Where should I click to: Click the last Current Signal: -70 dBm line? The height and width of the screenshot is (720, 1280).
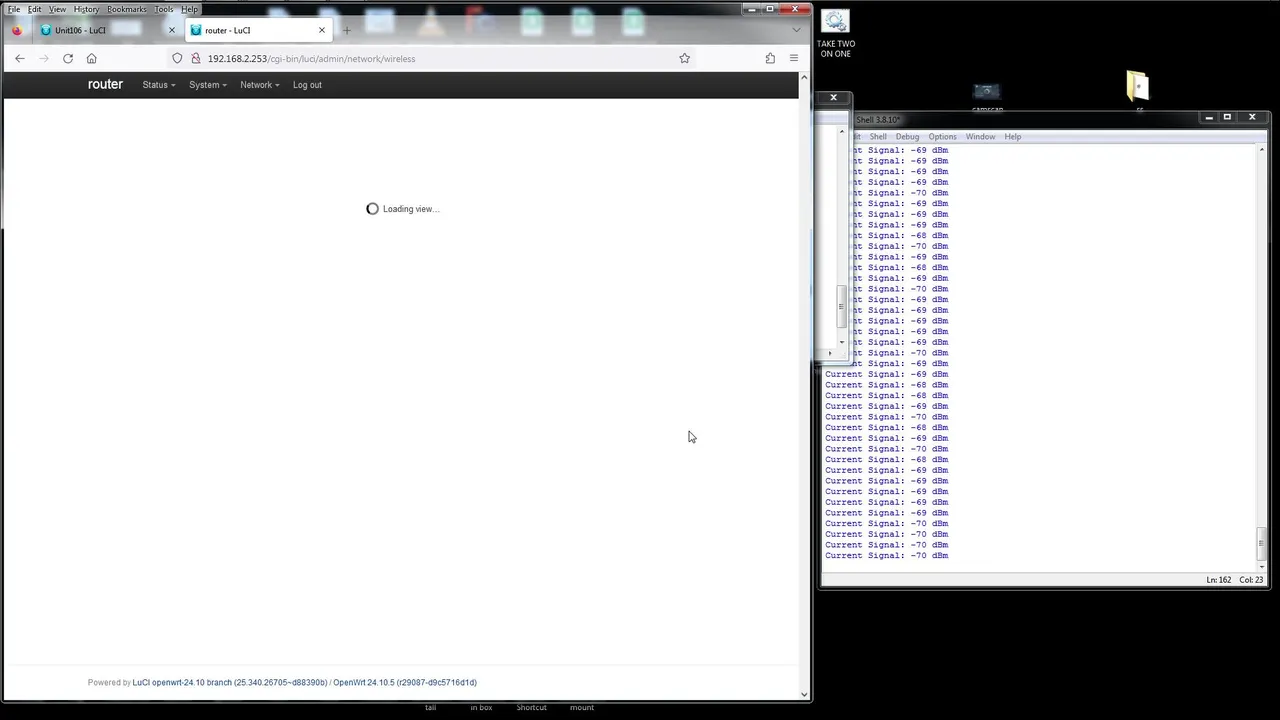point(887,555)
